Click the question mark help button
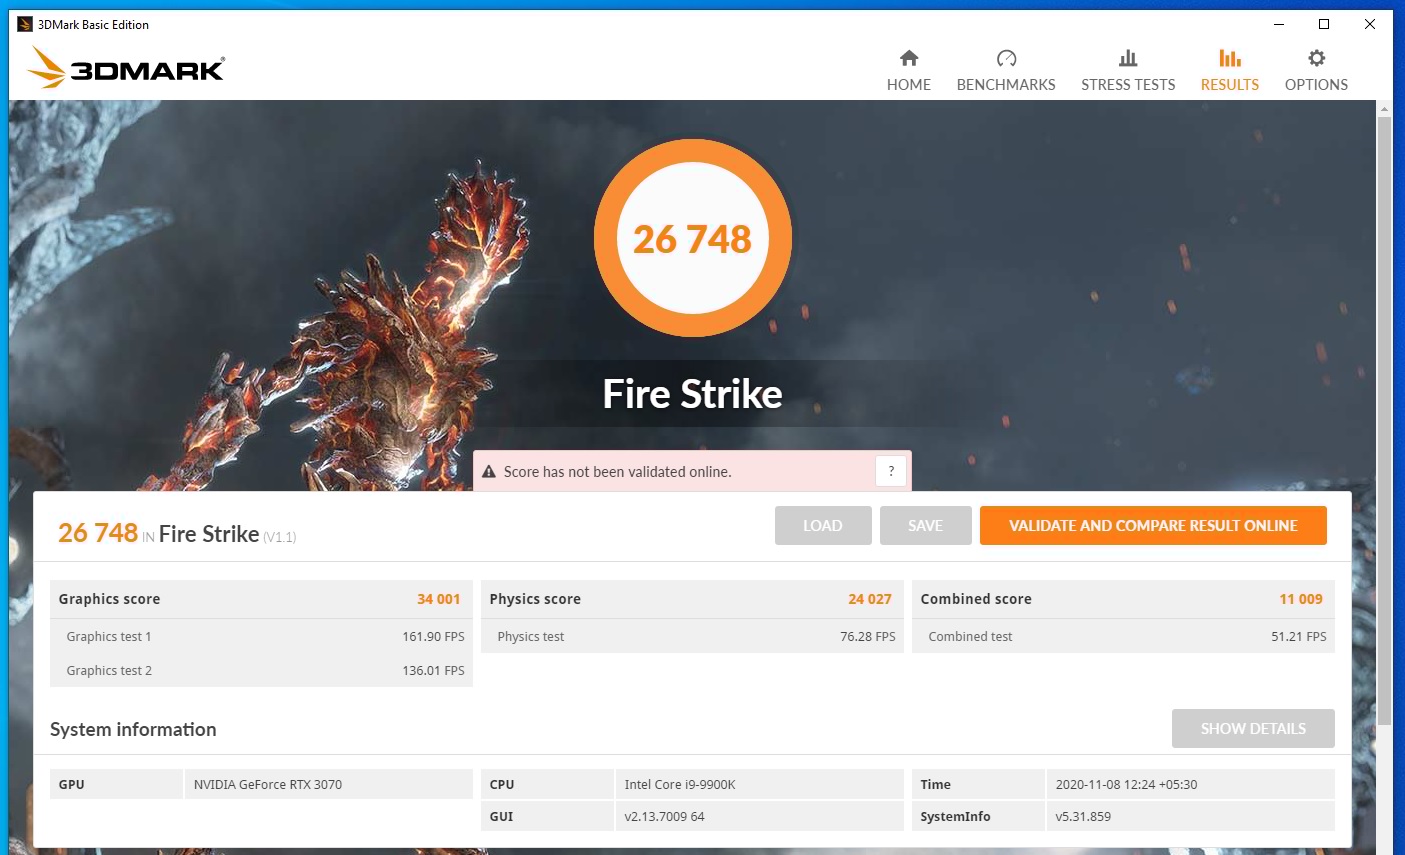Screen dimensions: 1405x855 pos(890,471)
